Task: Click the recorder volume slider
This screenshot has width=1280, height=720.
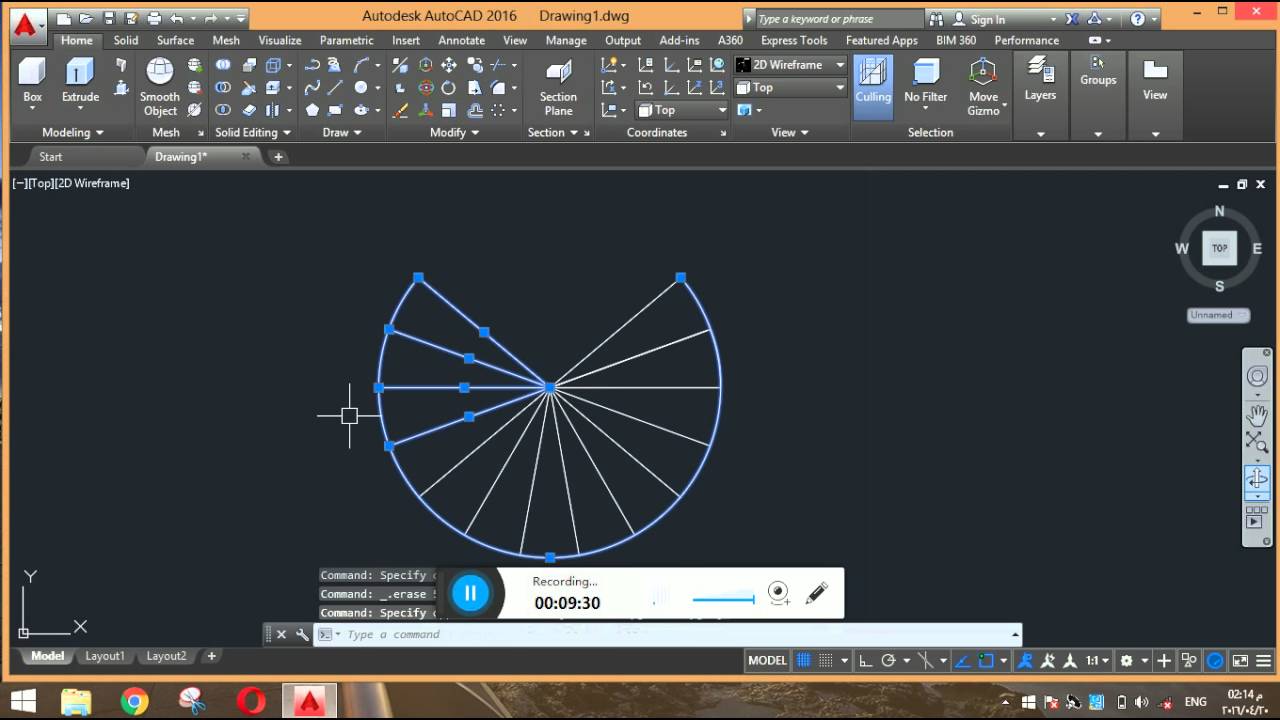Action: (723, 599)
